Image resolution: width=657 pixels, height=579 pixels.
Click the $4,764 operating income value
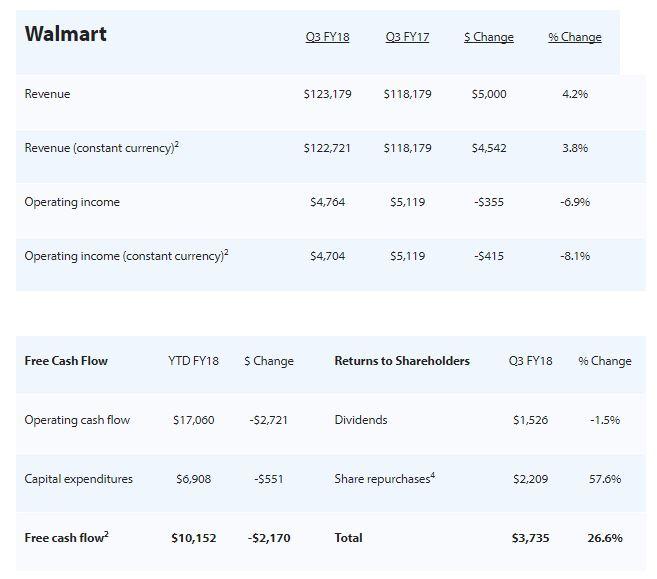327,202
